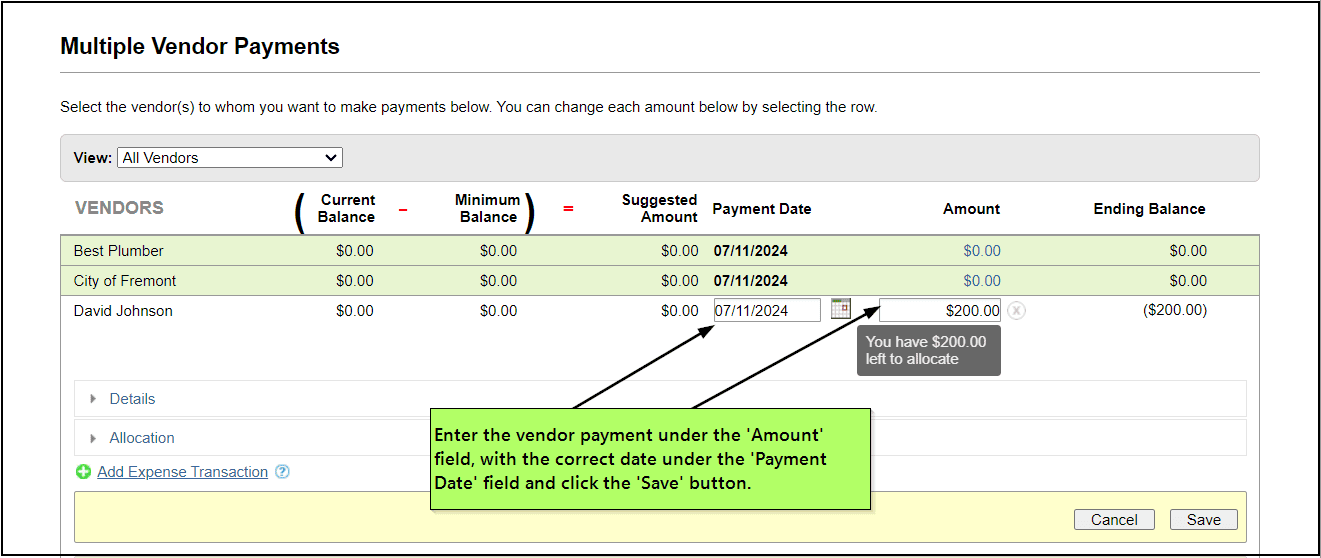1321x558 pixels.
Task: Open the View dropdown showing All Vendors
Action: [230, 158]
